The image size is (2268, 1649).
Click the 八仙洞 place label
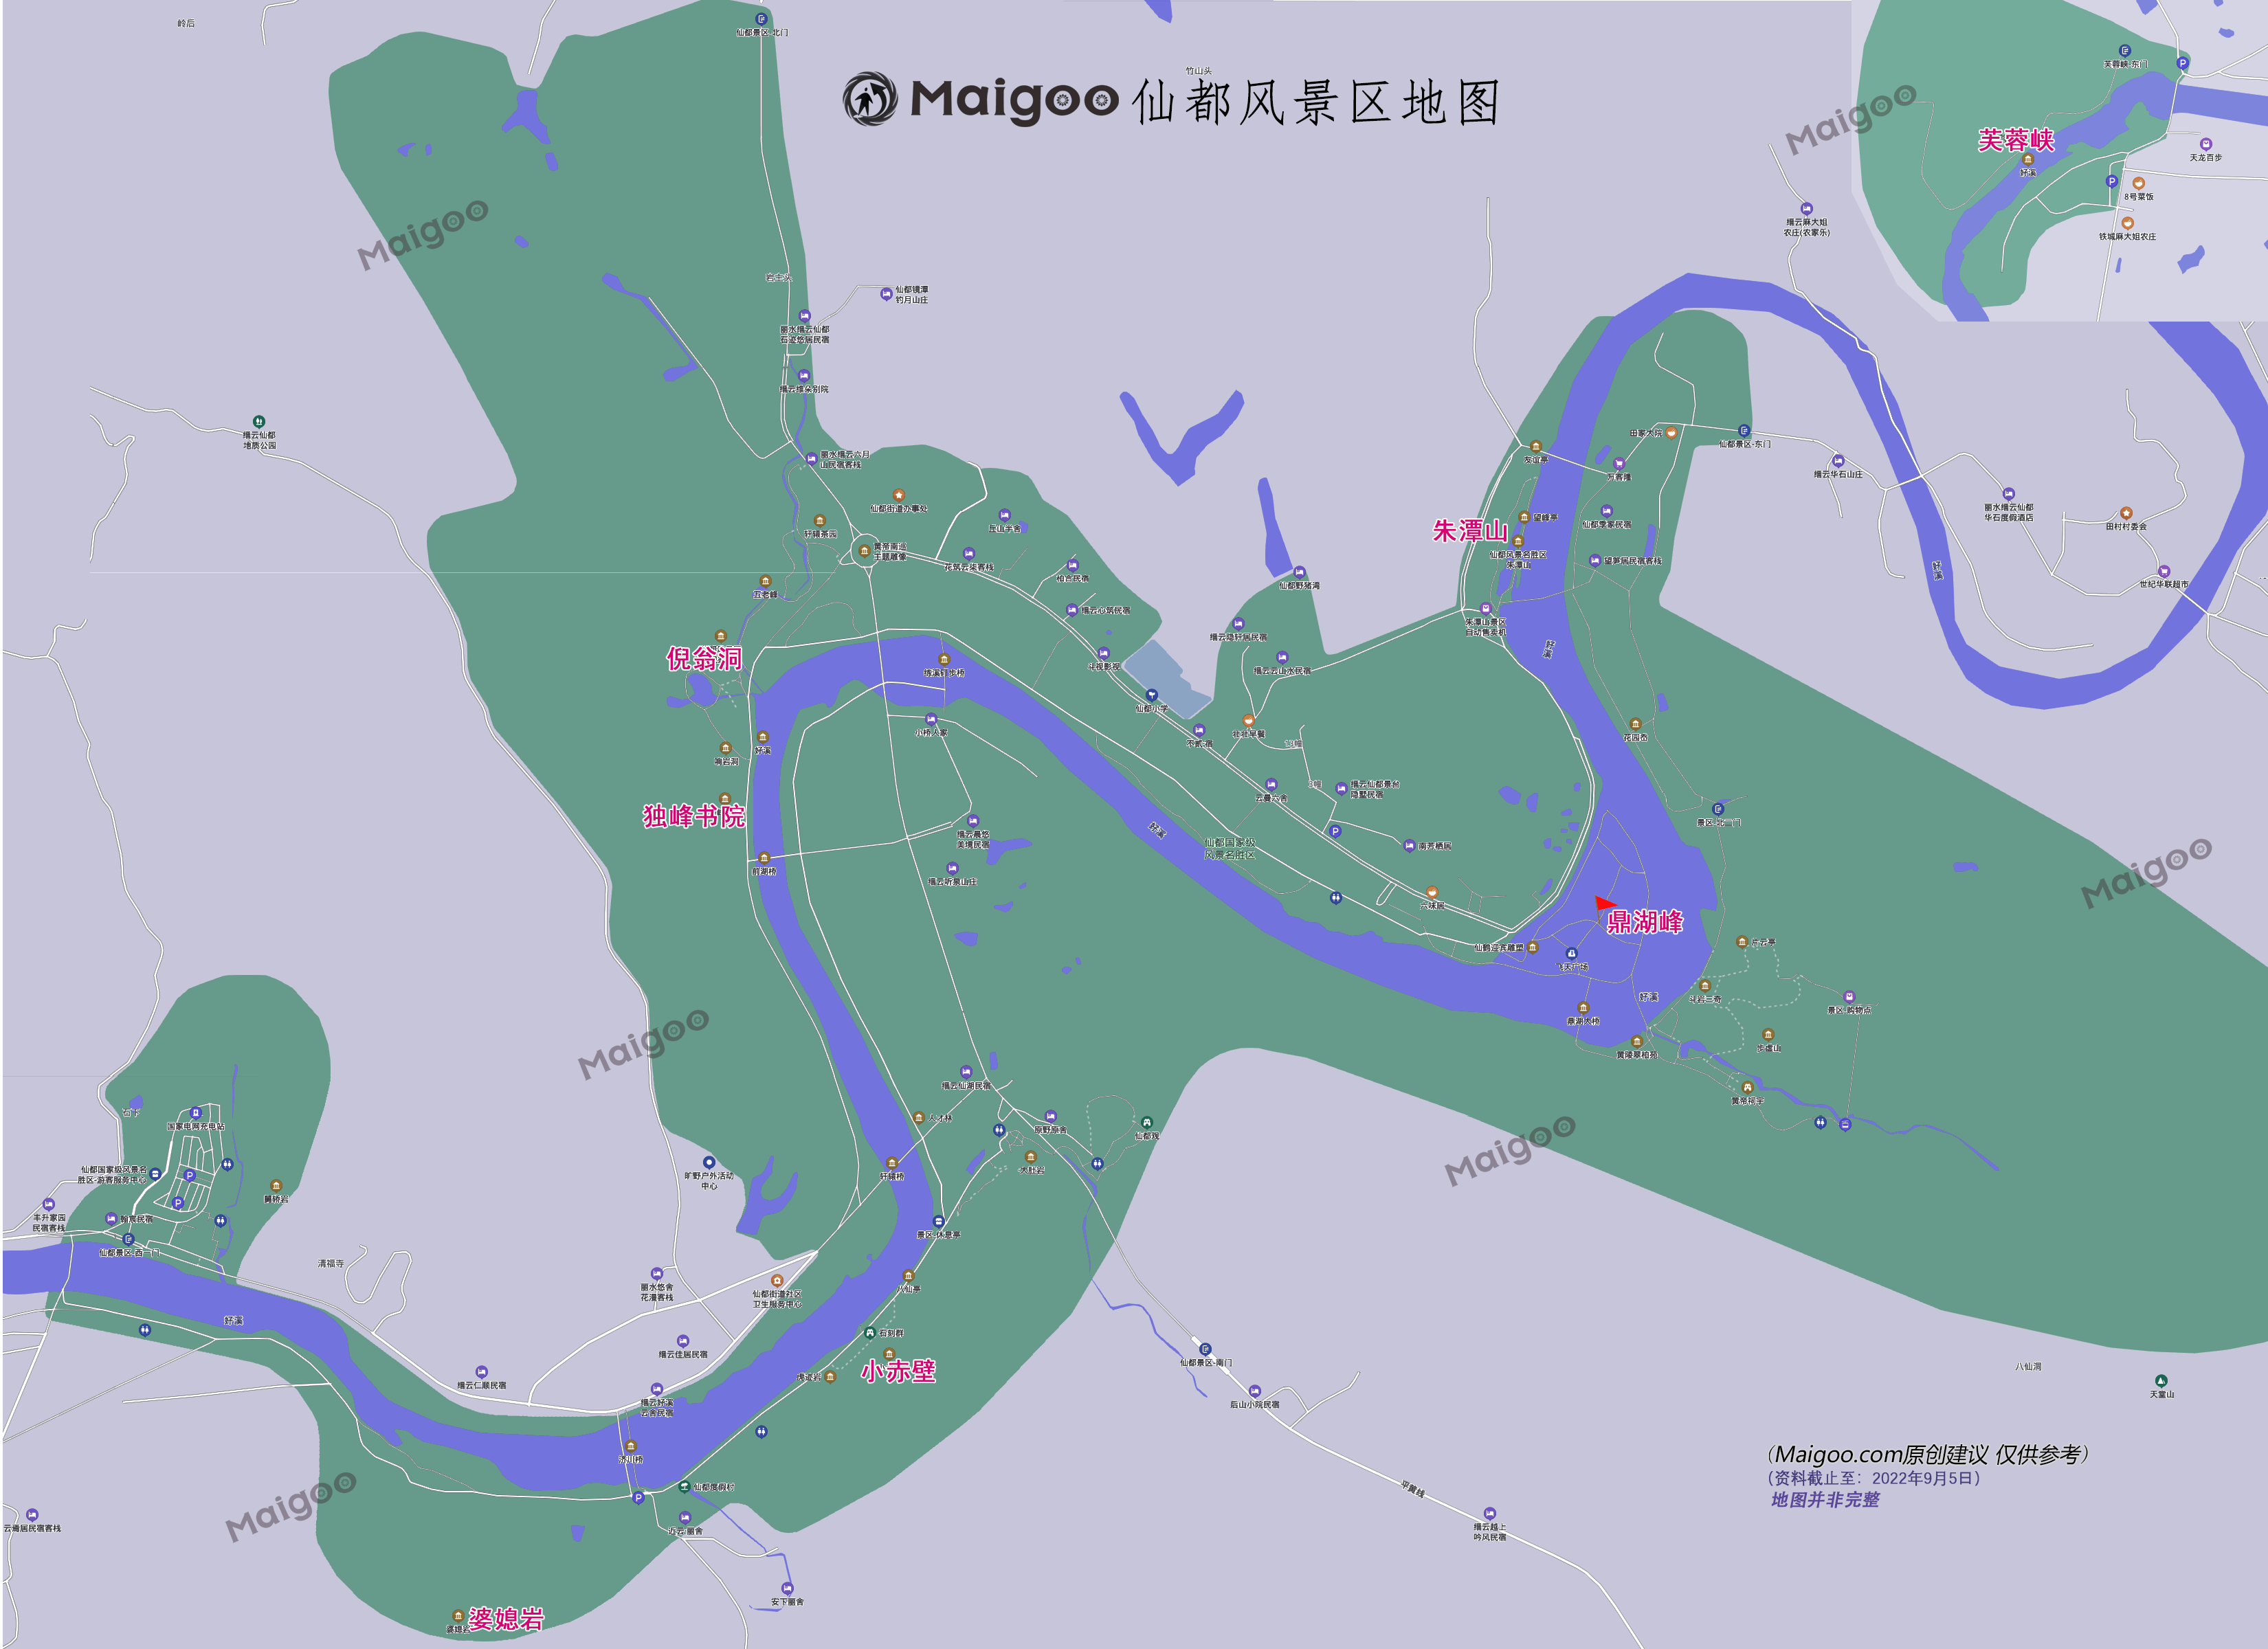pos(2028,1366)
